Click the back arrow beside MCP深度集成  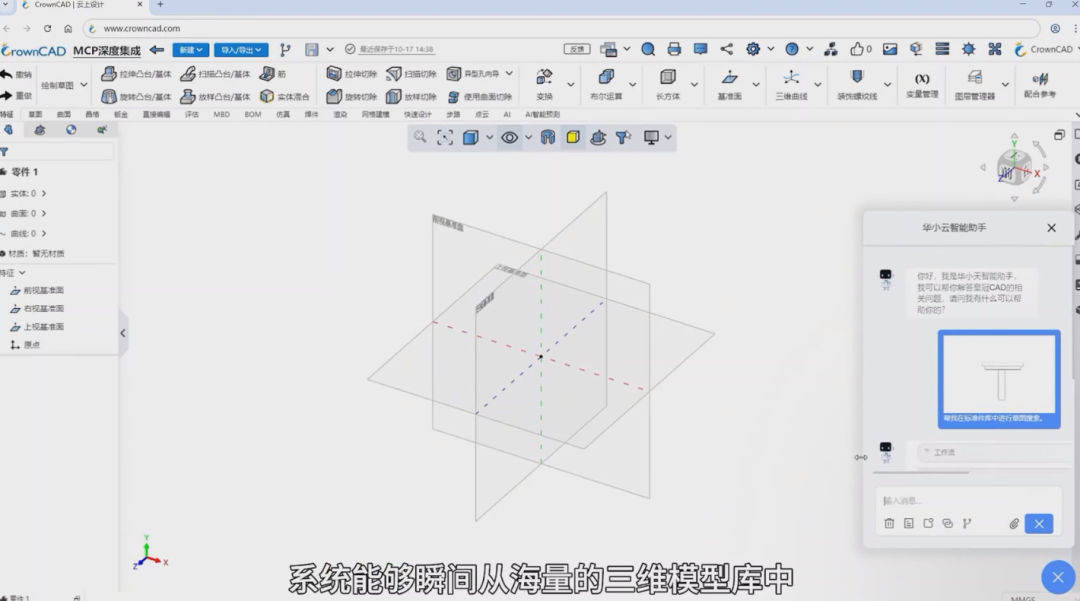click(156, 50)
